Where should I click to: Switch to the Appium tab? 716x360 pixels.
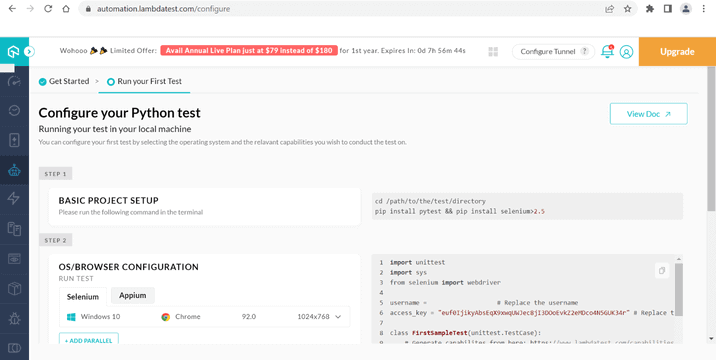132,295
